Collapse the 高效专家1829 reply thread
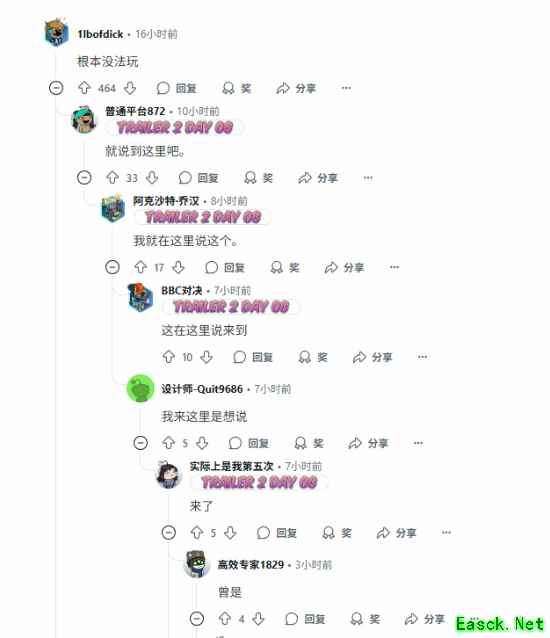This screenshot has width=550, height=638. (x=197, y=619)
